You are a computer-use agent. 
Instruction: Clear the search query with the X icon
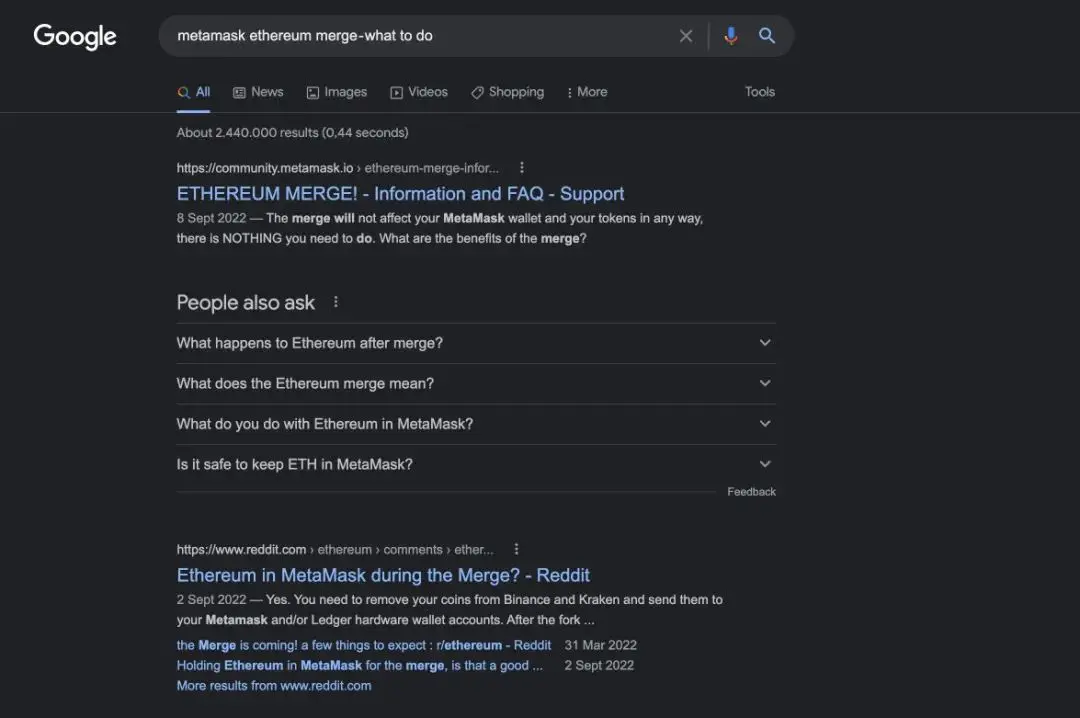686,36
